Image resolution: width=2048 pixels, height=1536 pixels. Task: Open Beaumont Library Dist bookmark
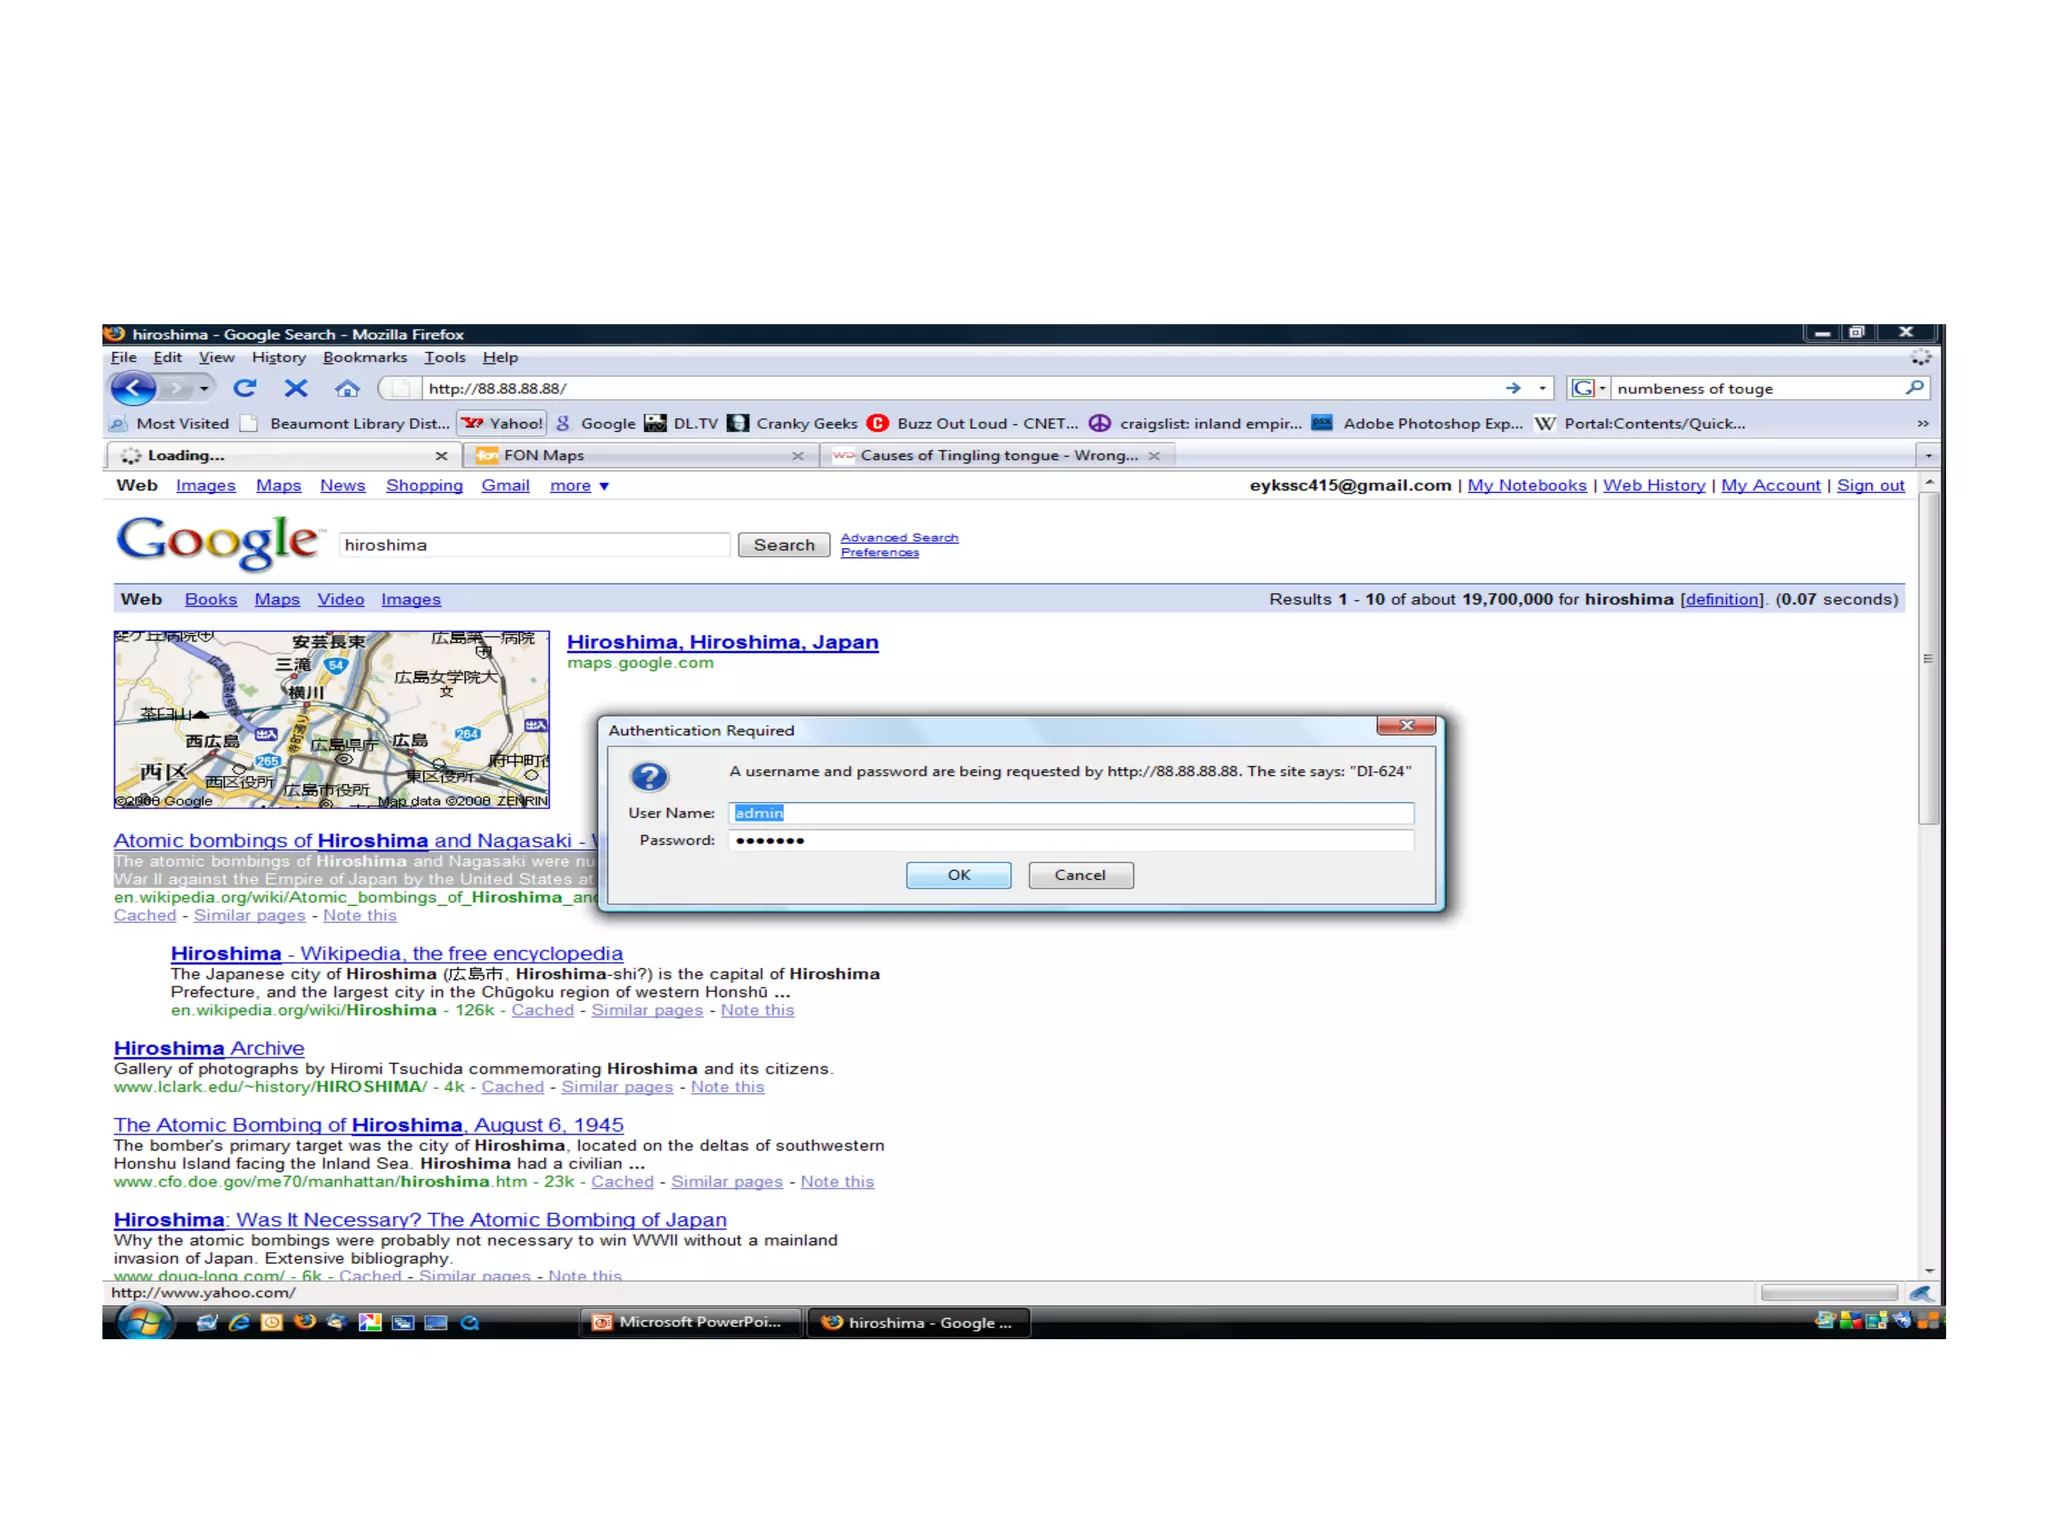coord(346,423)
